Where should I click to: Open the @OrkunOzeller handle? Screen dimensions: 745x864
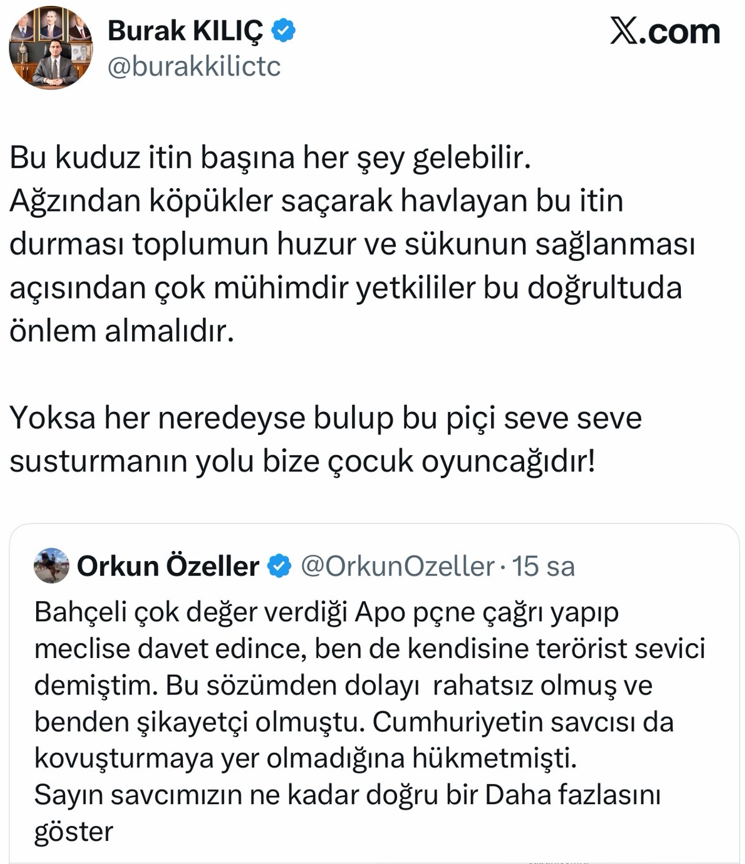tap(397, 567)
